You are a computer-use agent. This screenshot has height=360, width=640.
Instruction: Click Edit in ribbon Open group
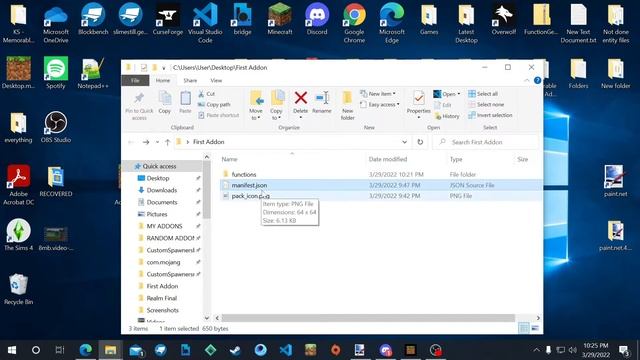click(443, 105)
